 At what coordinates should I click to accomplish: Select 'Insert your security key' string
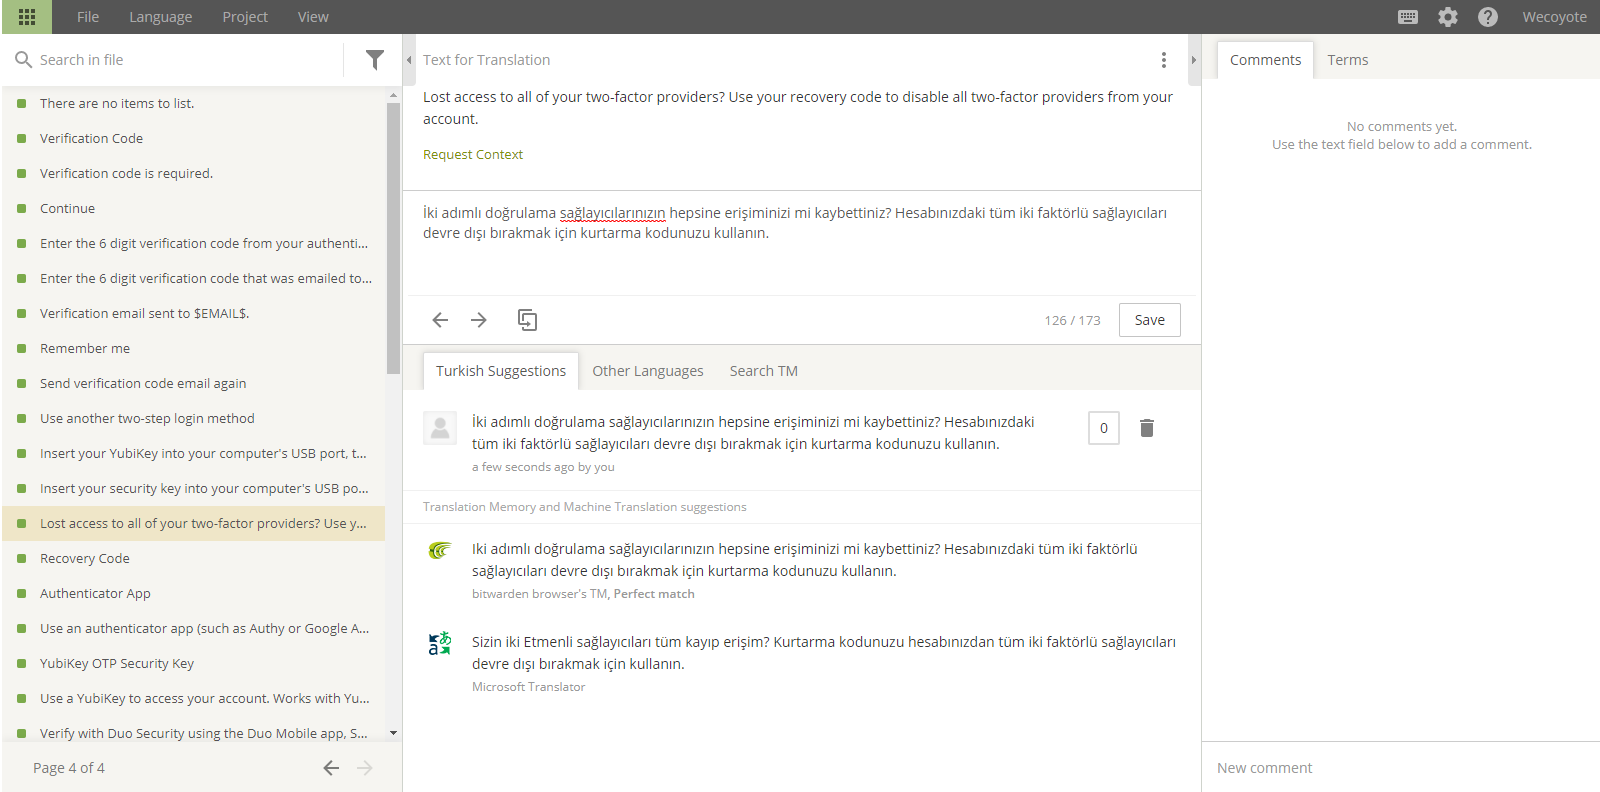point(194,488)
